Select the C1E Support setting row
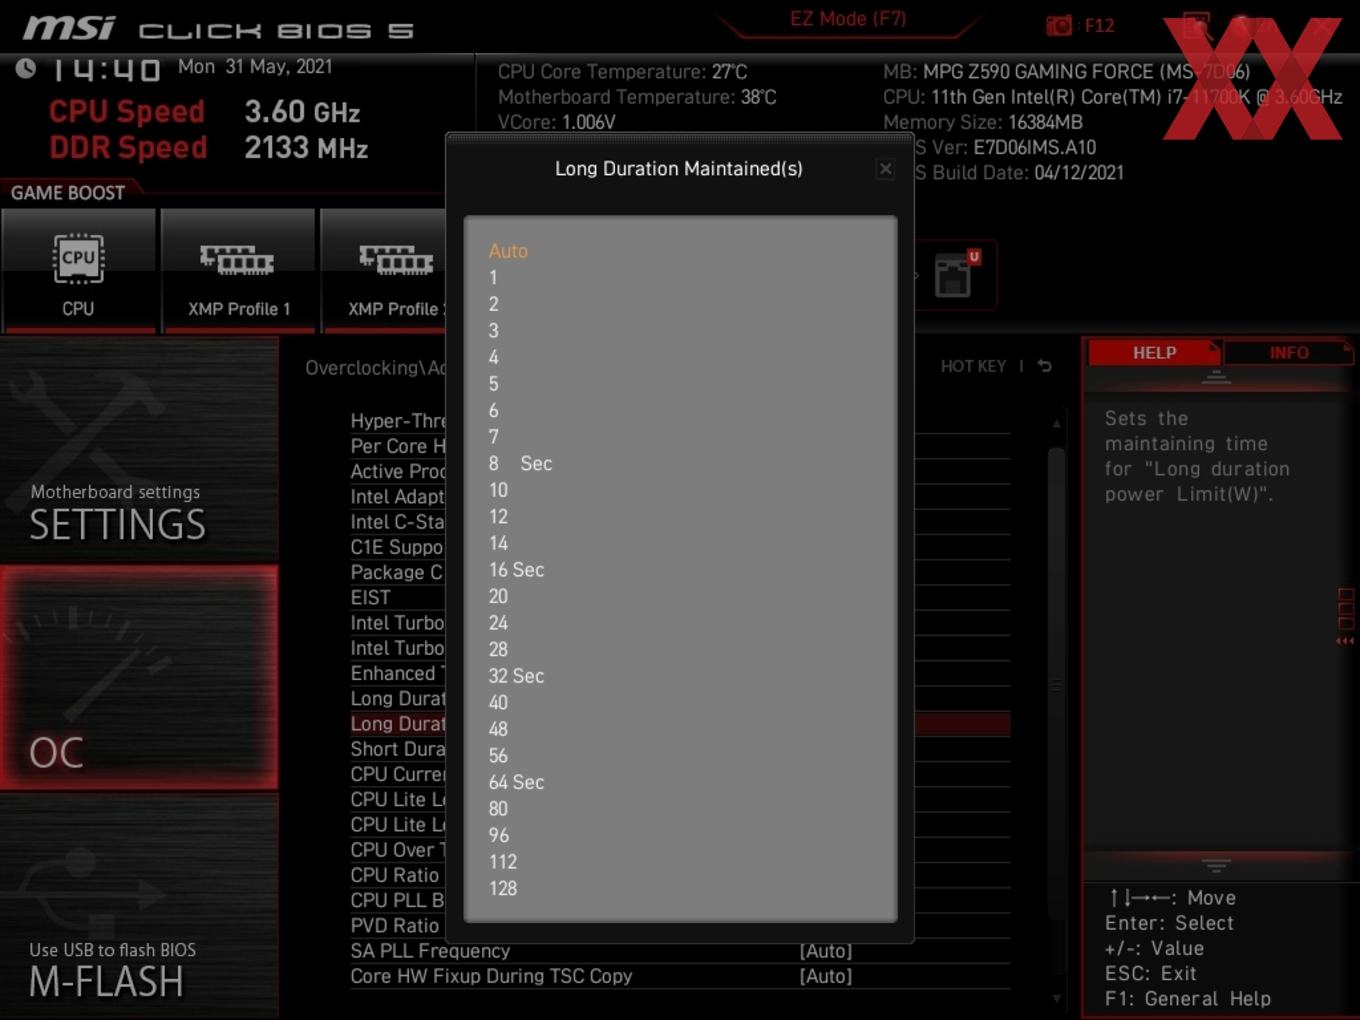This screenshot has height=1020, width=1360. 396,547
